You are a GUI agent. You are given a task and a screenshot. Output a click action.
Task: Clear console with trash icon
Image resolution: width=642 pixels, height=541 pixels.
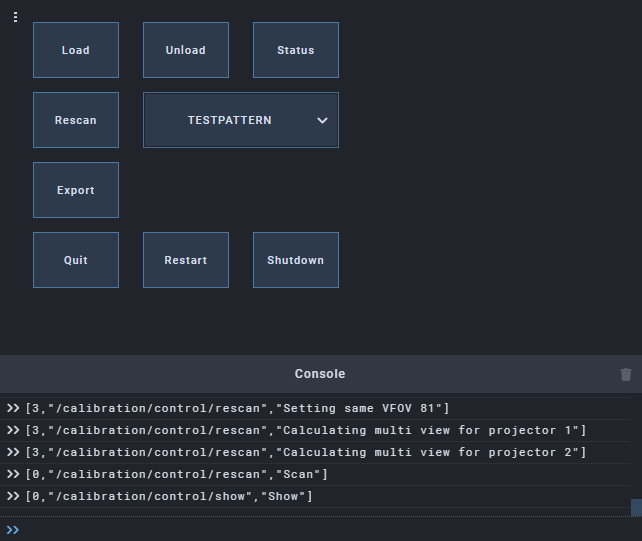(626, 374)
